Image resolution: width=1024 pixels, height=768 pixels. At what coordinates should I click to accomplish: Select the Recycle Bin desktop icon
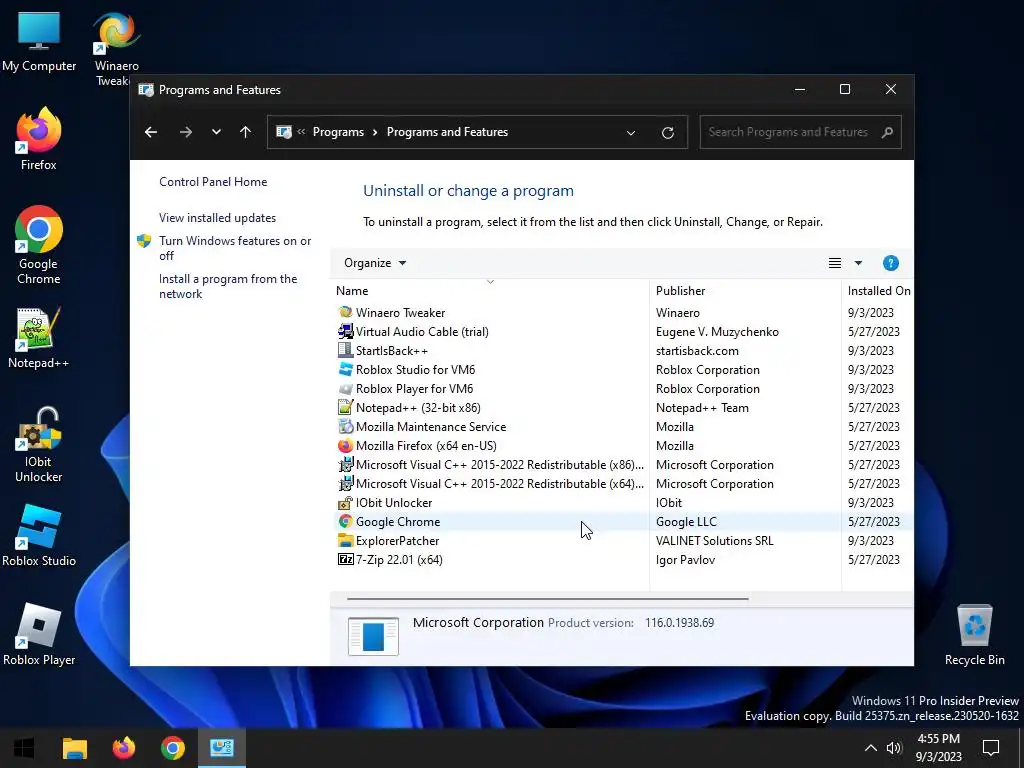tap(974, 635)
